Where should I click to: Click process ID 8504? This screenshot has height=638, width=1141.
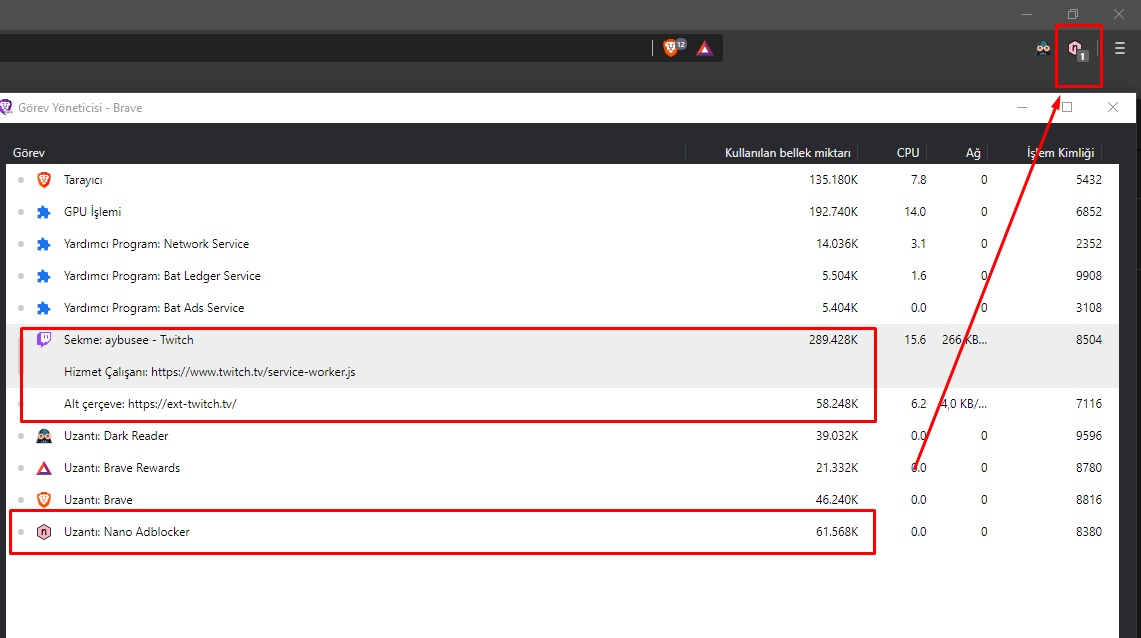click(1089, 340)
